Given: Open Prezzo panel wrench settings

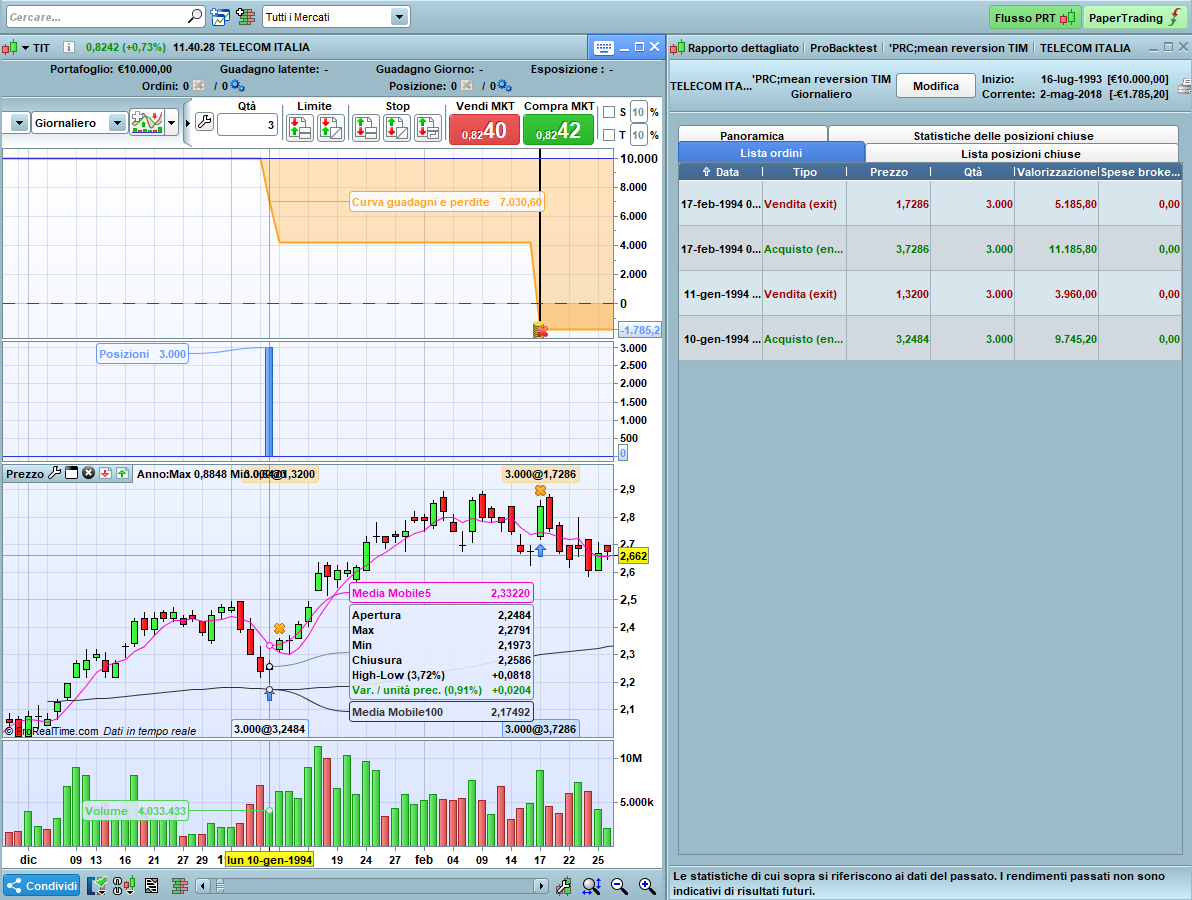Looking at the screenshot, I should coord(54,473).
